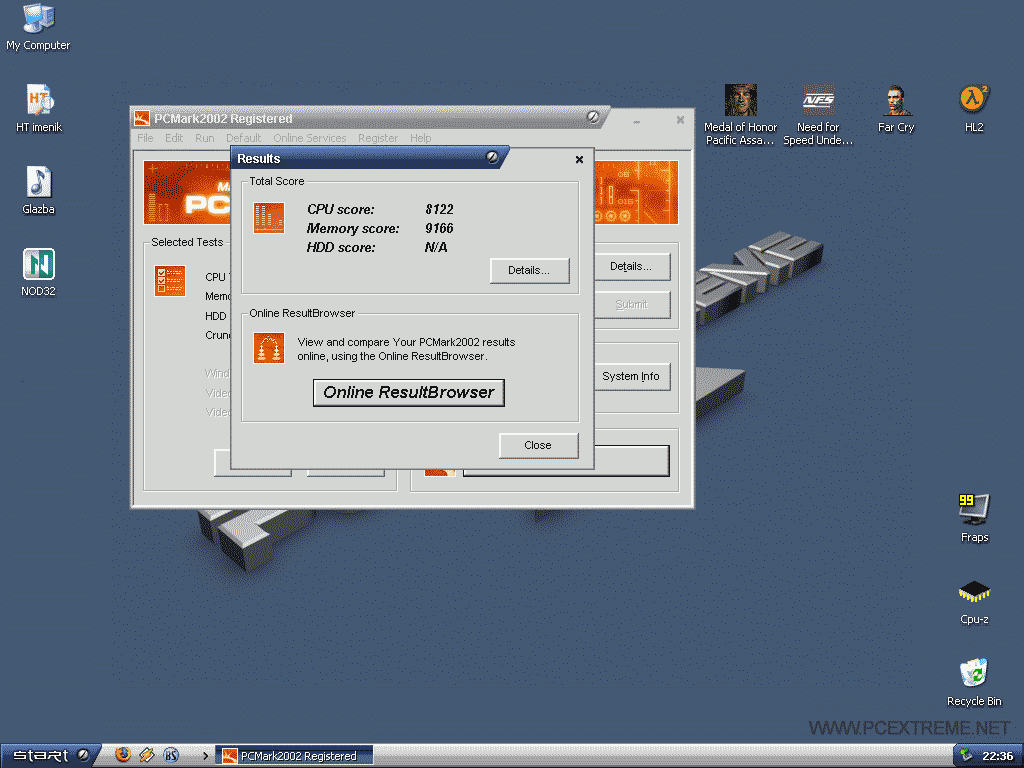Click the Firefox quick launch icon

click(123, 755)
